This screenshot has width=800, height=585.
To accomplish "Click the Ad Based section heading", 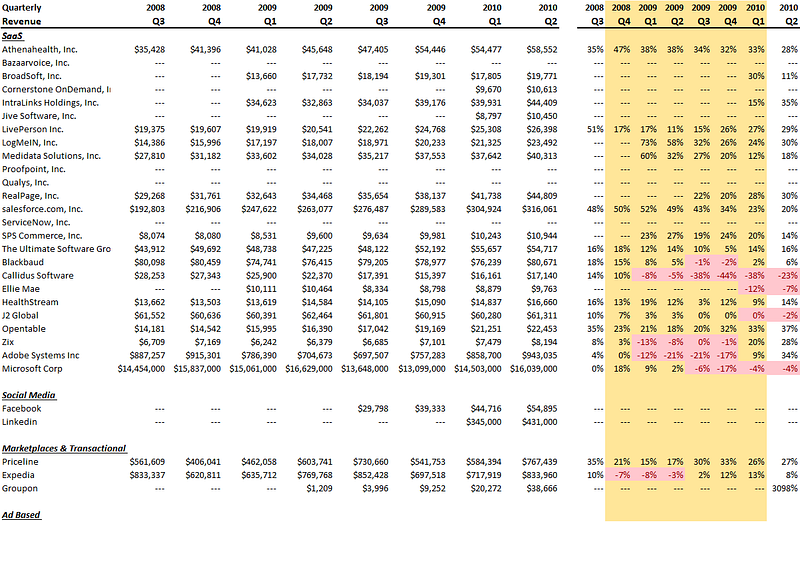I will 21,515.
